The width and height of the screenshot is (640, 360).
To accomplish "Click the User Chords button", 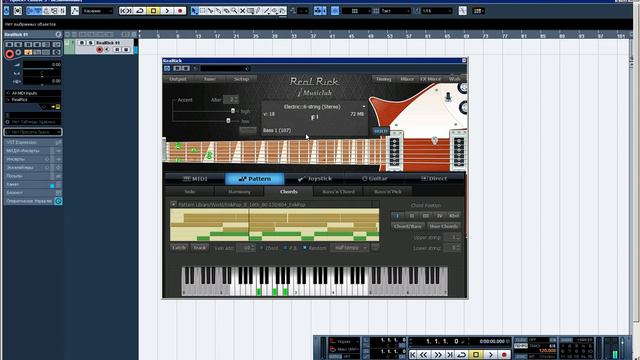I will tap(444, 226).
